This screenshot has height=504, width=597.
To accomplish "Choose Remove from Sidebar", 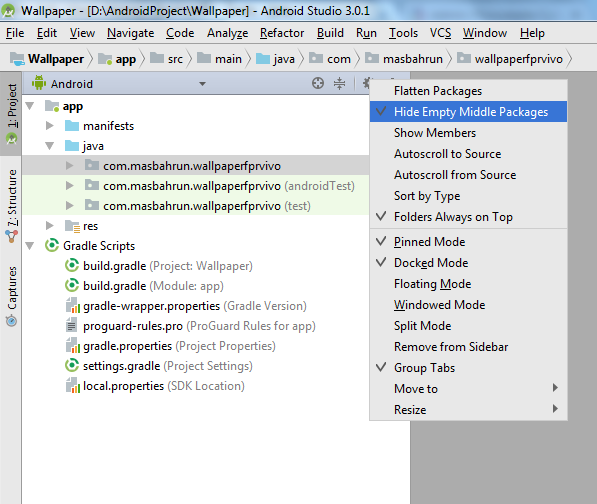I will 468,346.
